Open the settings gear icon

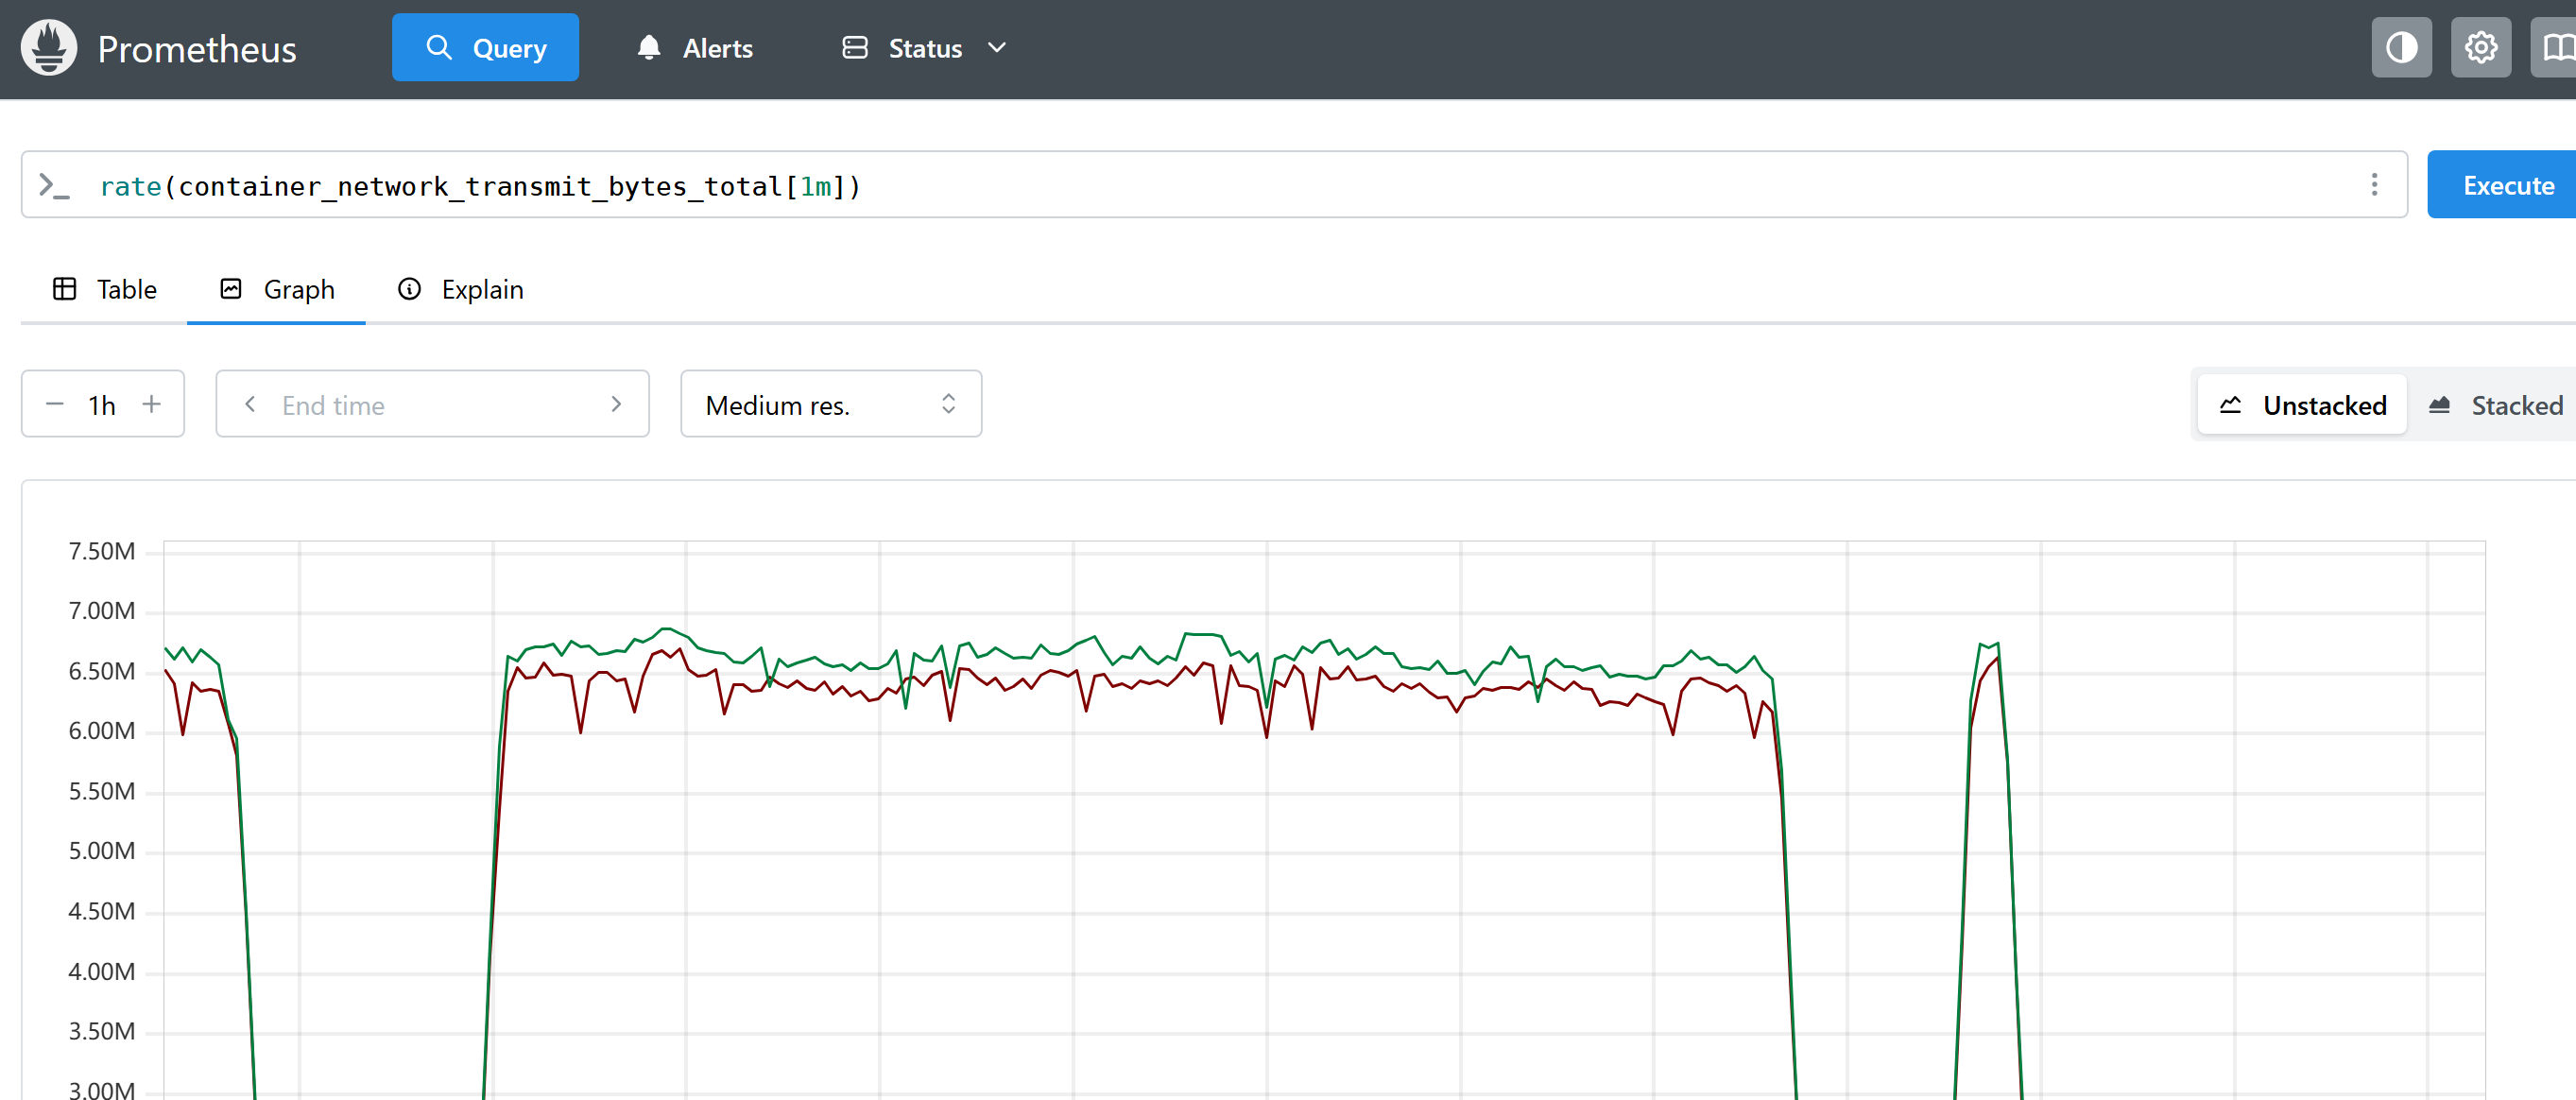(2480, 48)
